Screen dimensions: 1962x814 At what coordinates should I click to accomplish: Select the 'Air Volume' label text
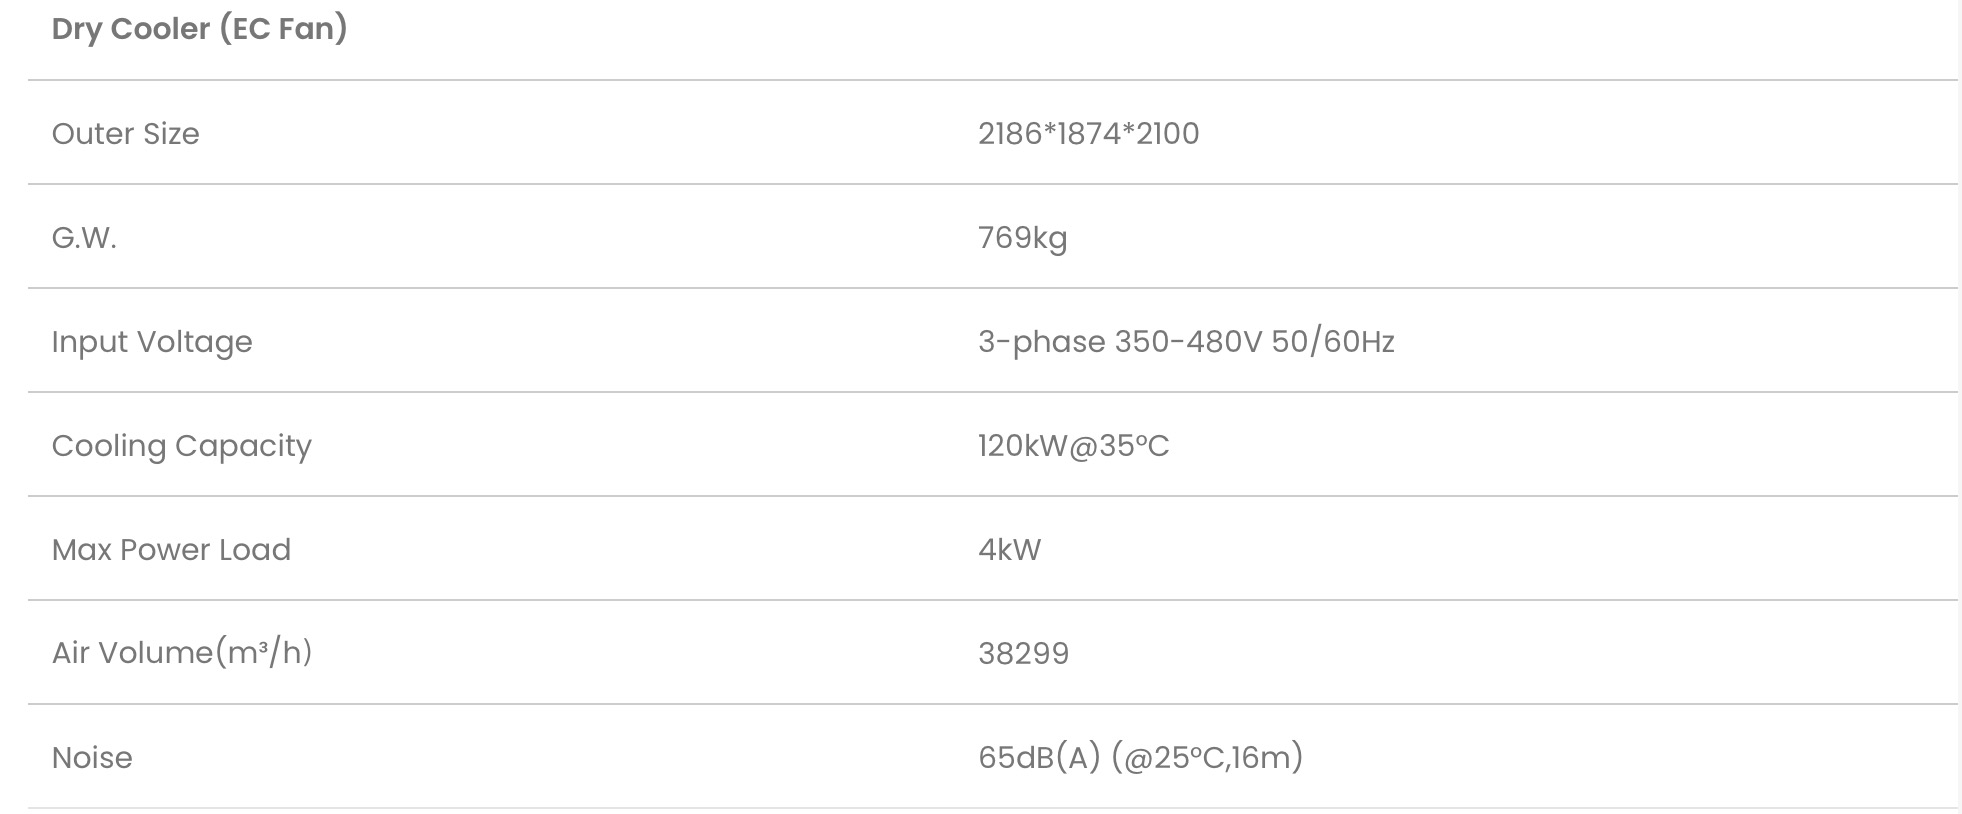(132, 653)
